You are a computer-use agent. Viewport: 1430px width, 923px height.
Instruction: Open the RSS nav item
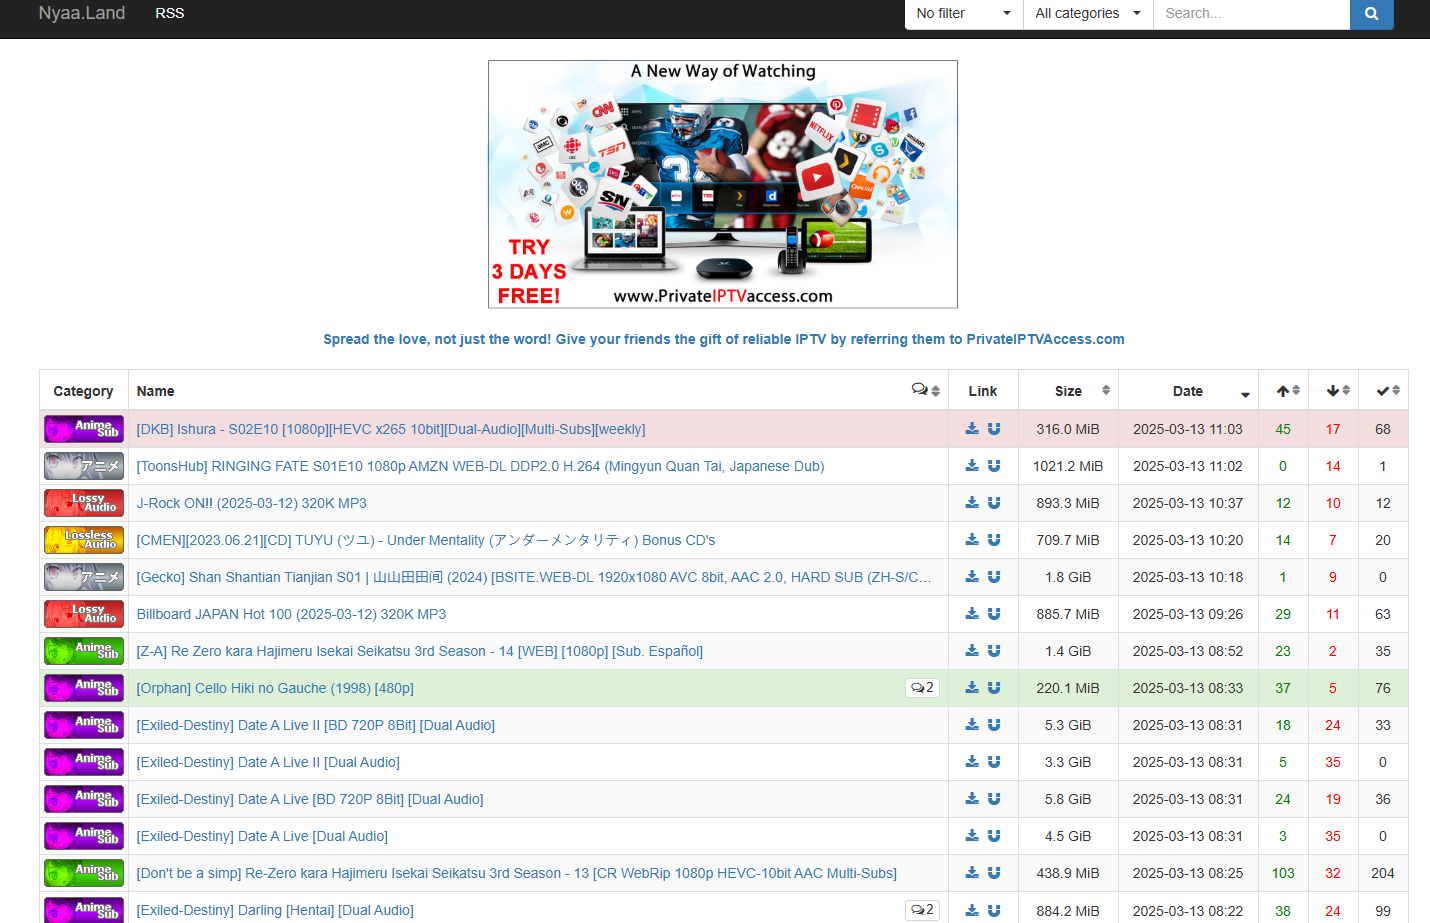click(x=170, y=14)
